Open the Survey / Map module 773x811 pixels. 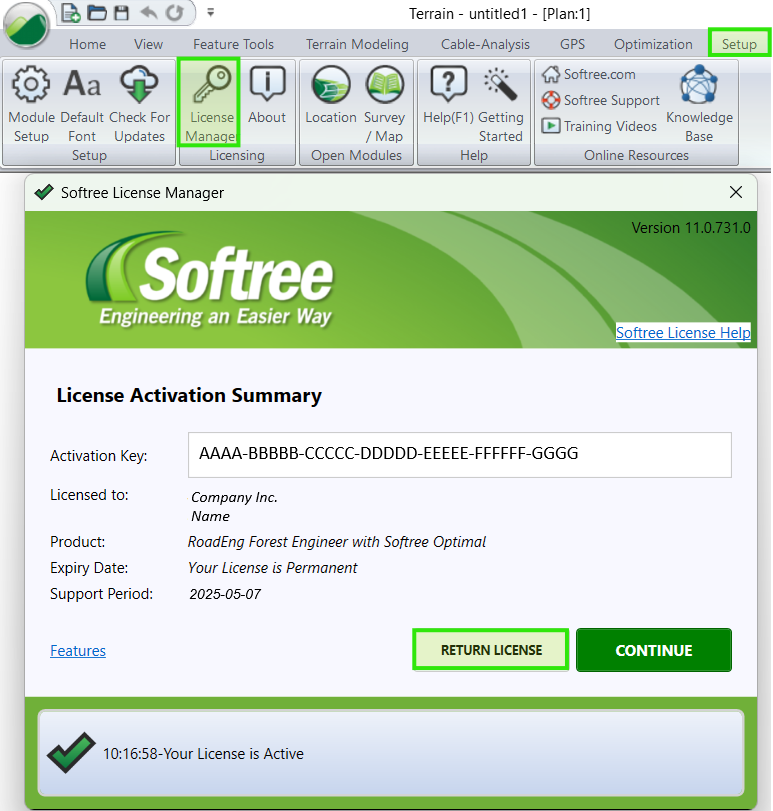coord(384,103)
